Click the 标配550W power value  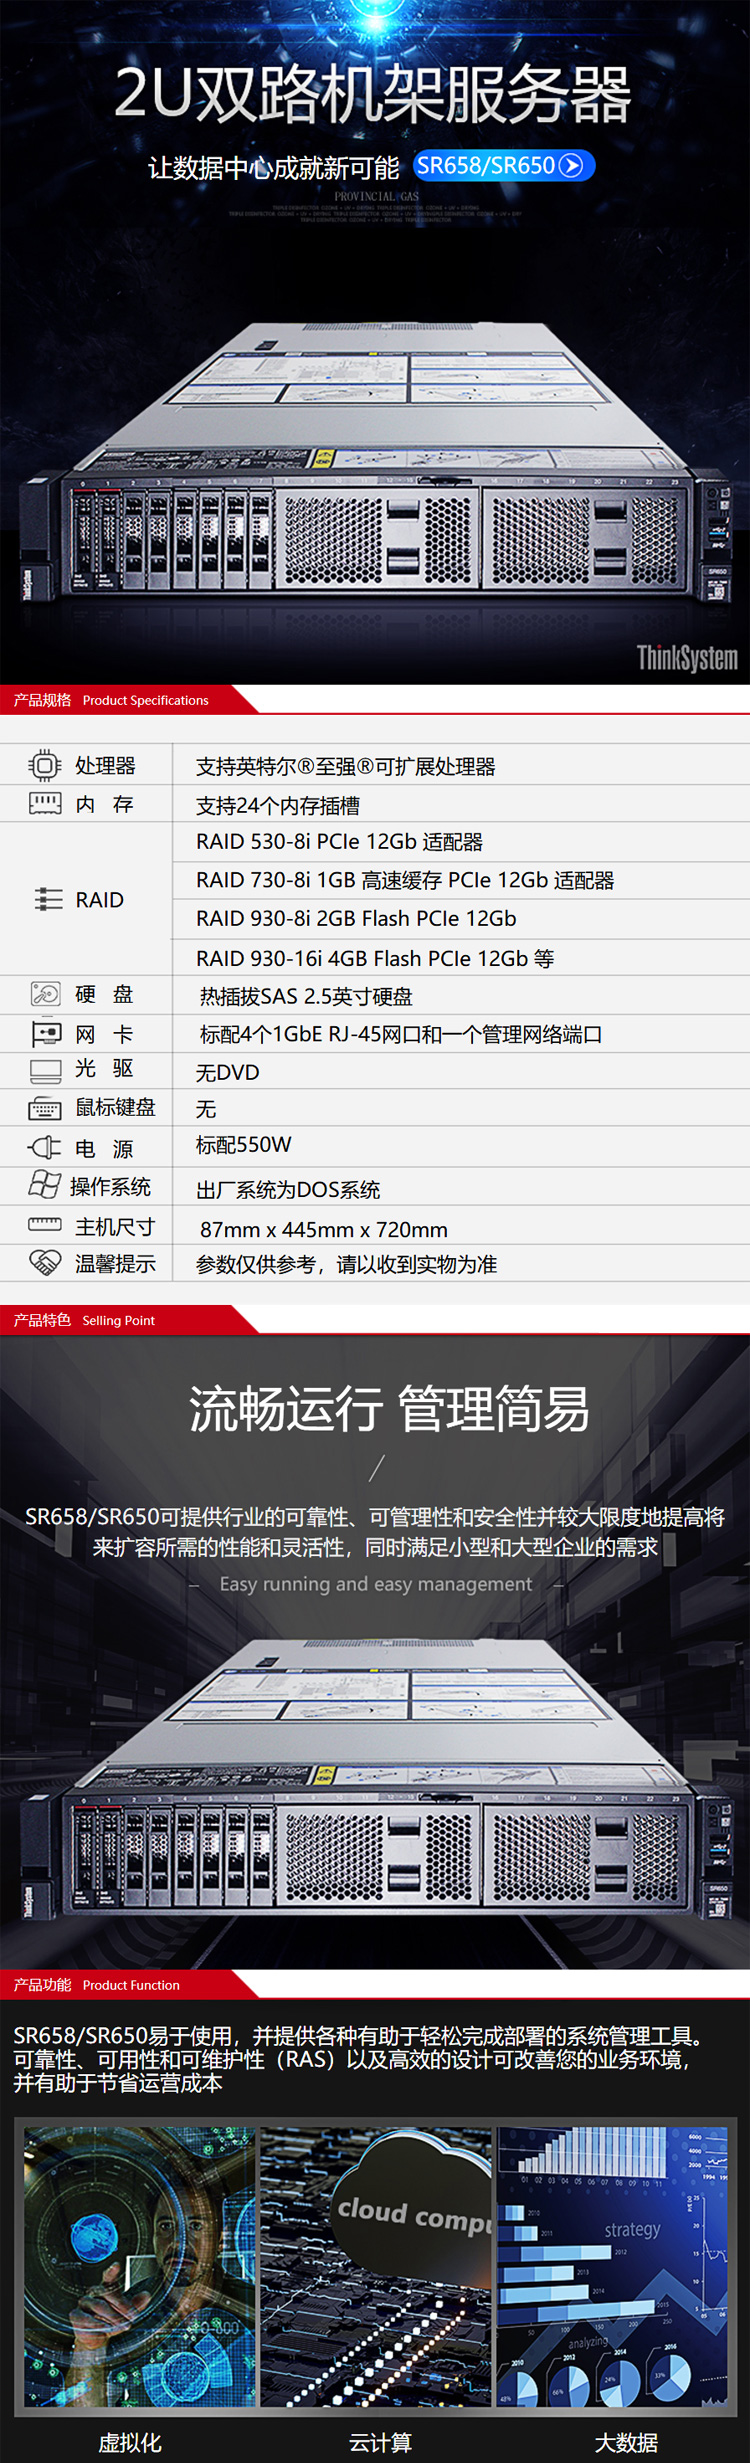point(244,1144)
